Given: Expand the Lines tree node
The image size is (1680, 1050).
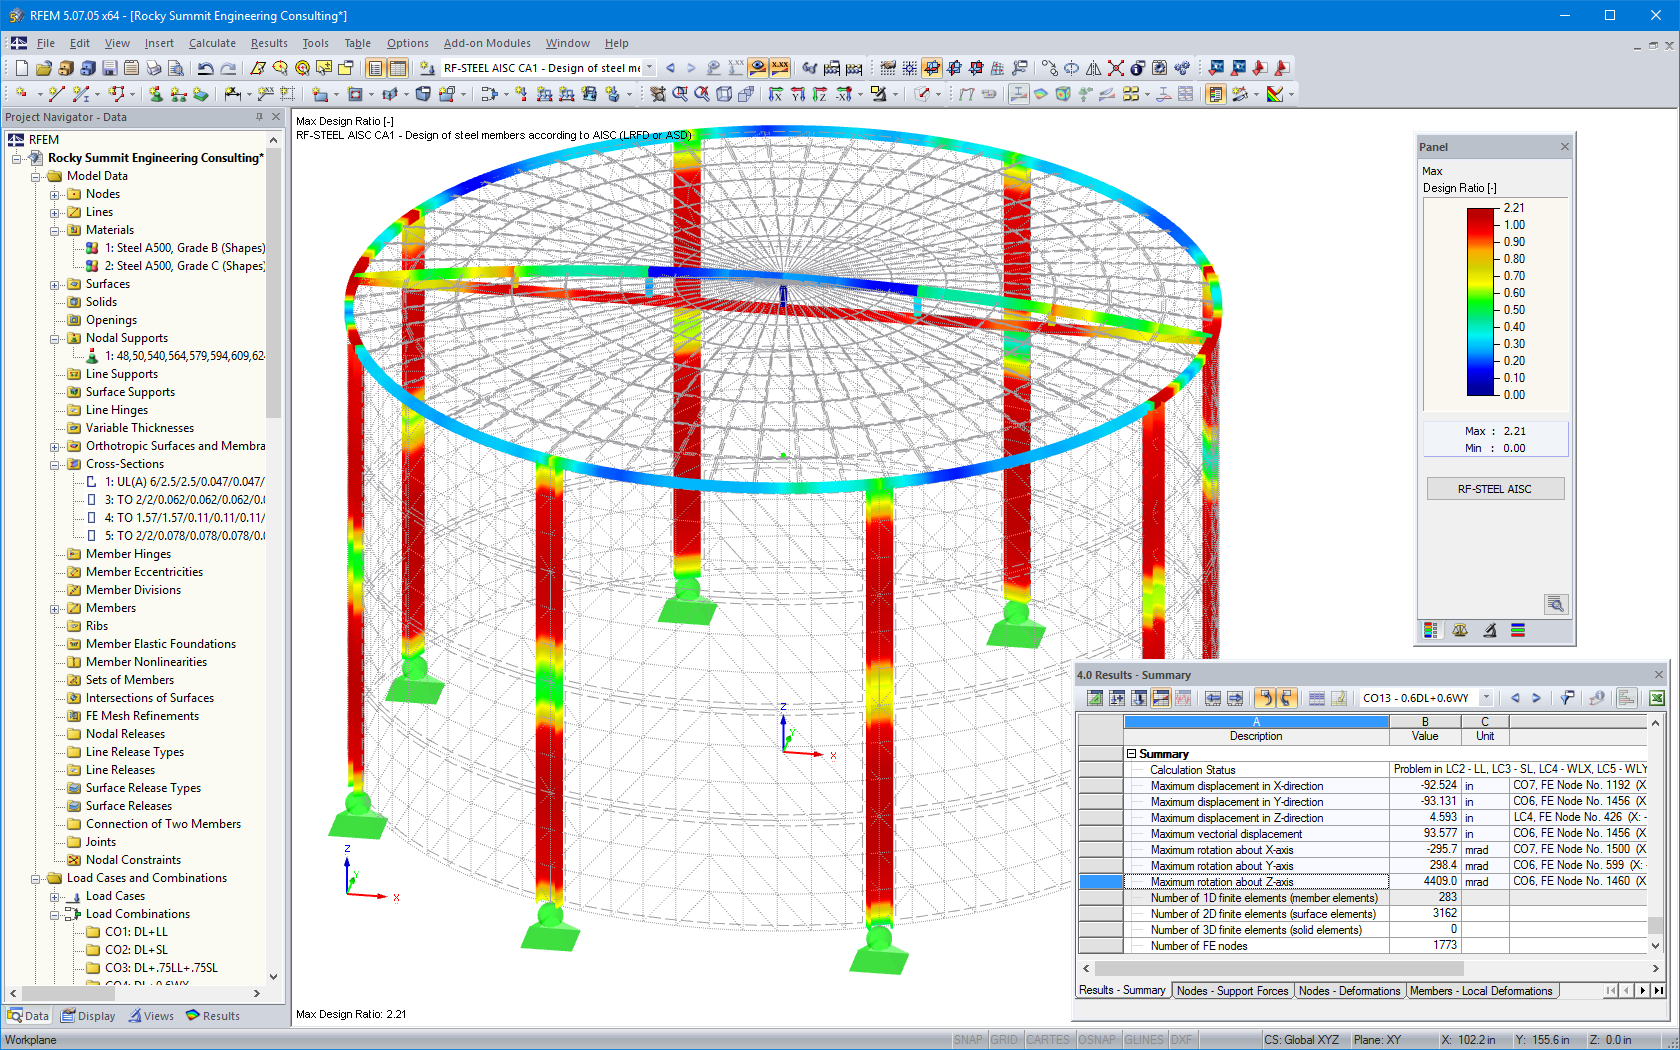Looking at the screenshot, I should tap(55, 213).
